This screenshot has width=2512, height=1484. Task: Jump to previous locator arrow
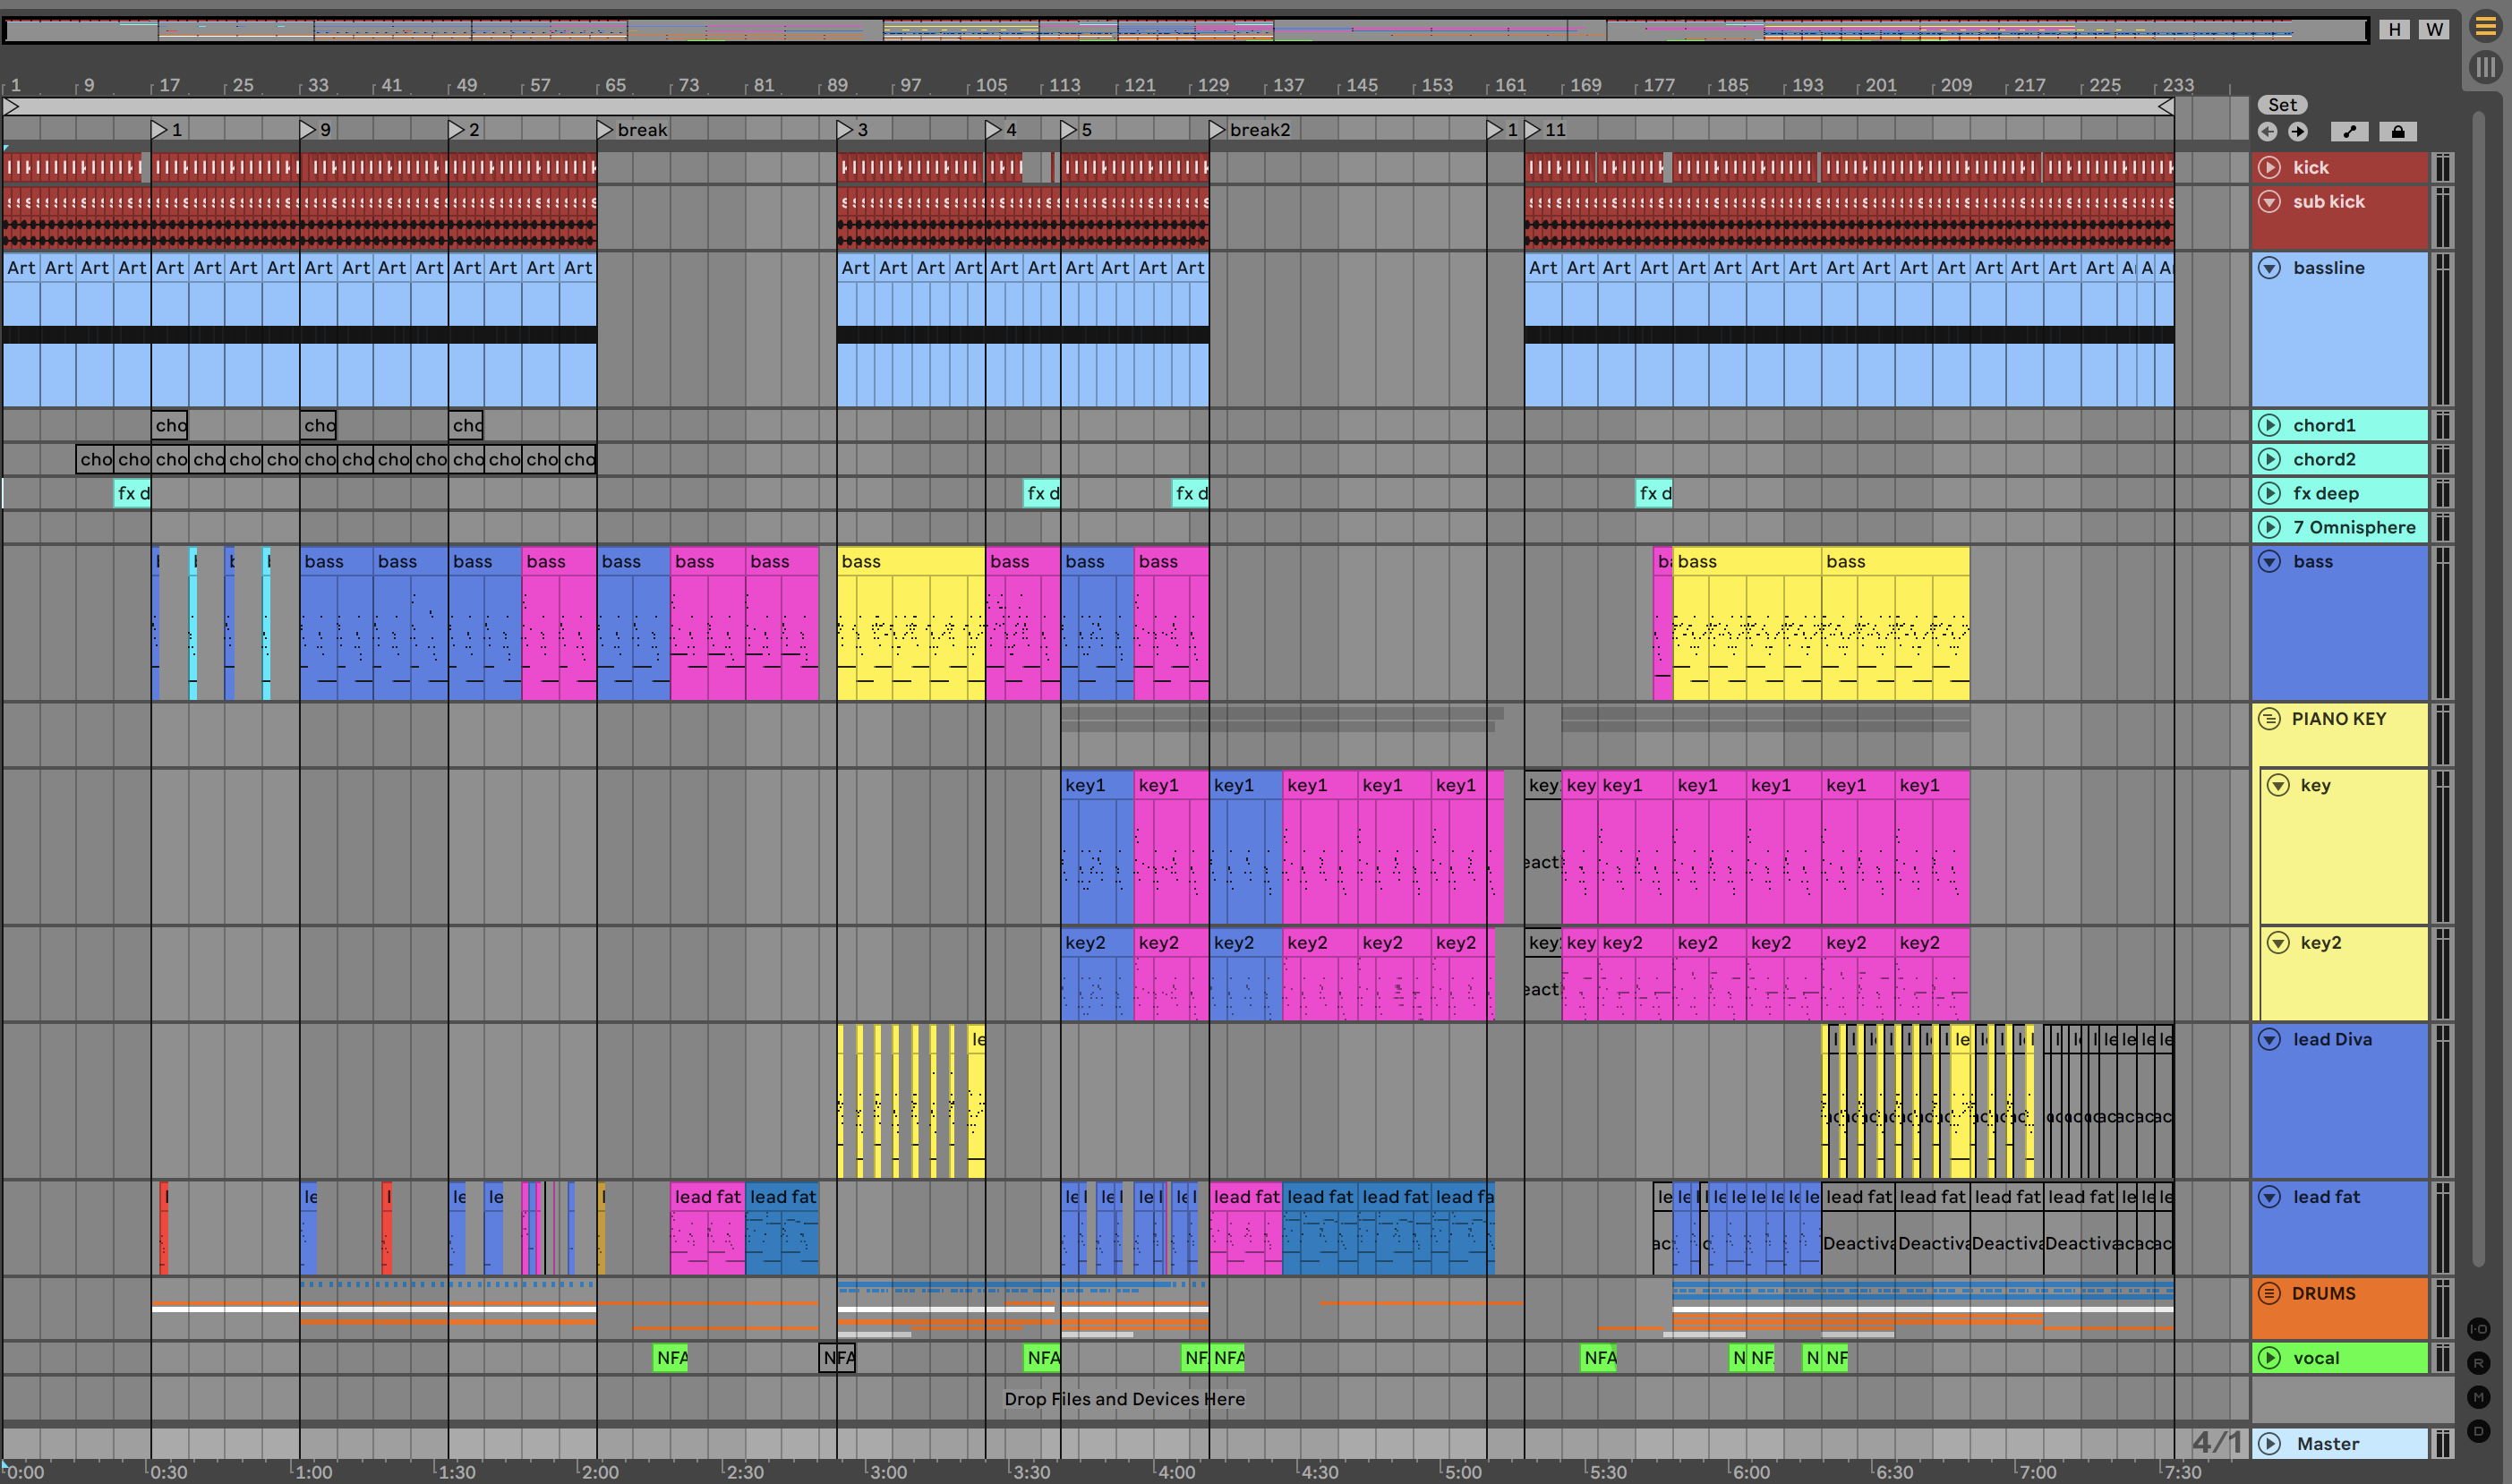point(2268,132)
